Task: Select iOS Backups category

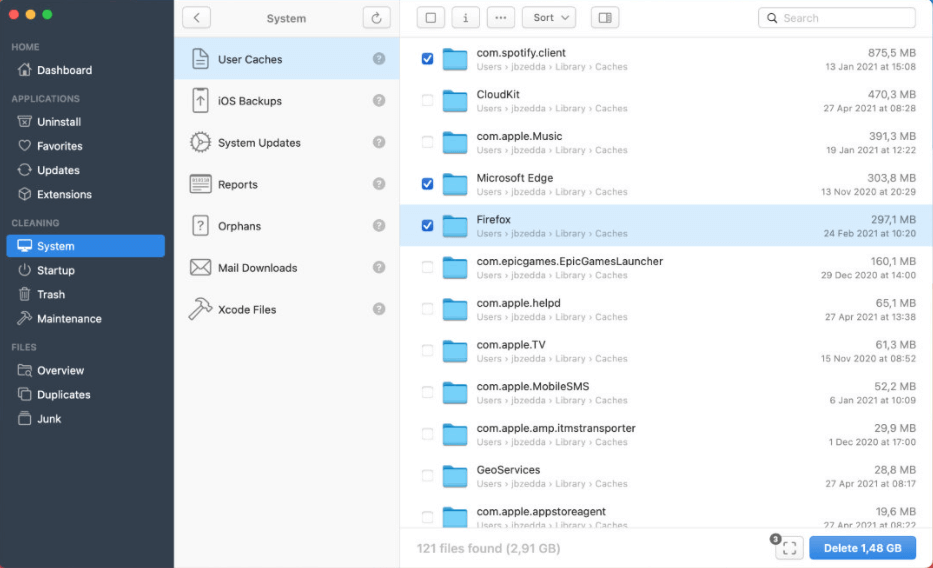Action: click(x=286, y=101)
